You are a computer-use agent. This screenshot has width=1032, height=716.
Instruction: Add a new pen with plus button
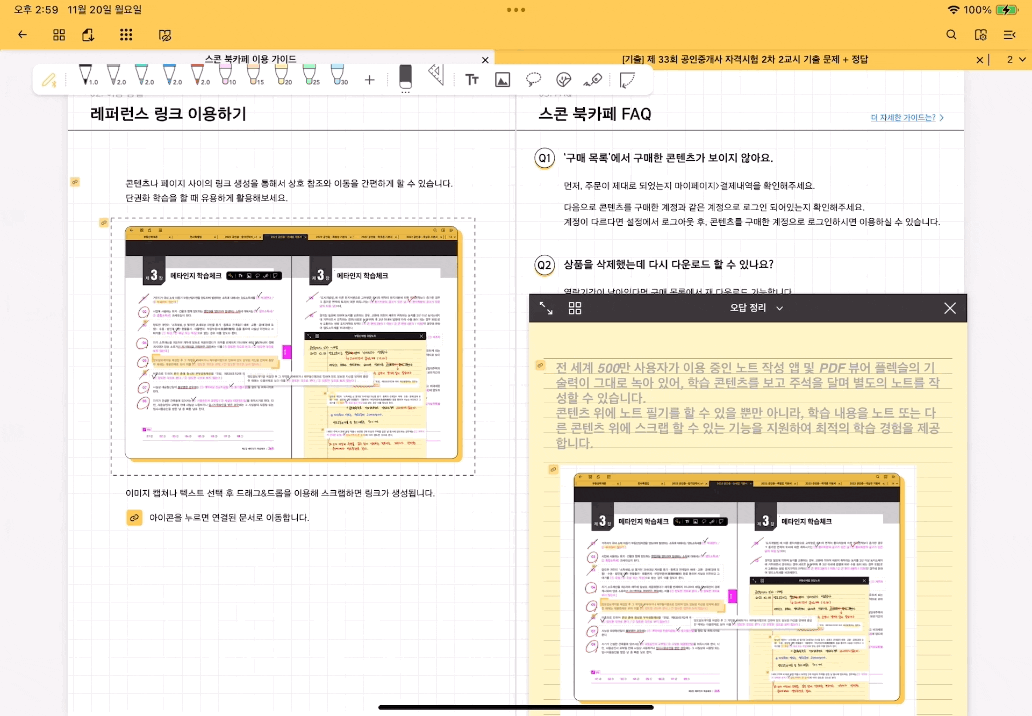370,80
